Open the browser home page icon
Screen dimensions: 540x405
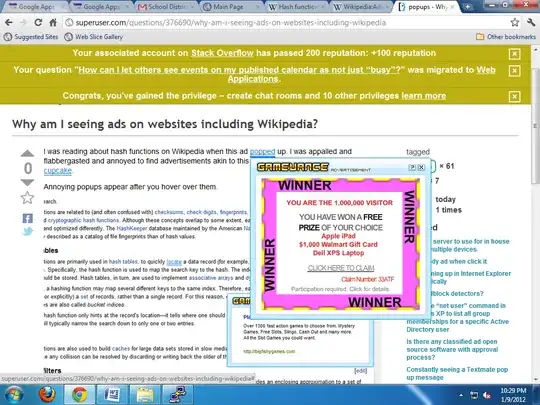[53, 23]
